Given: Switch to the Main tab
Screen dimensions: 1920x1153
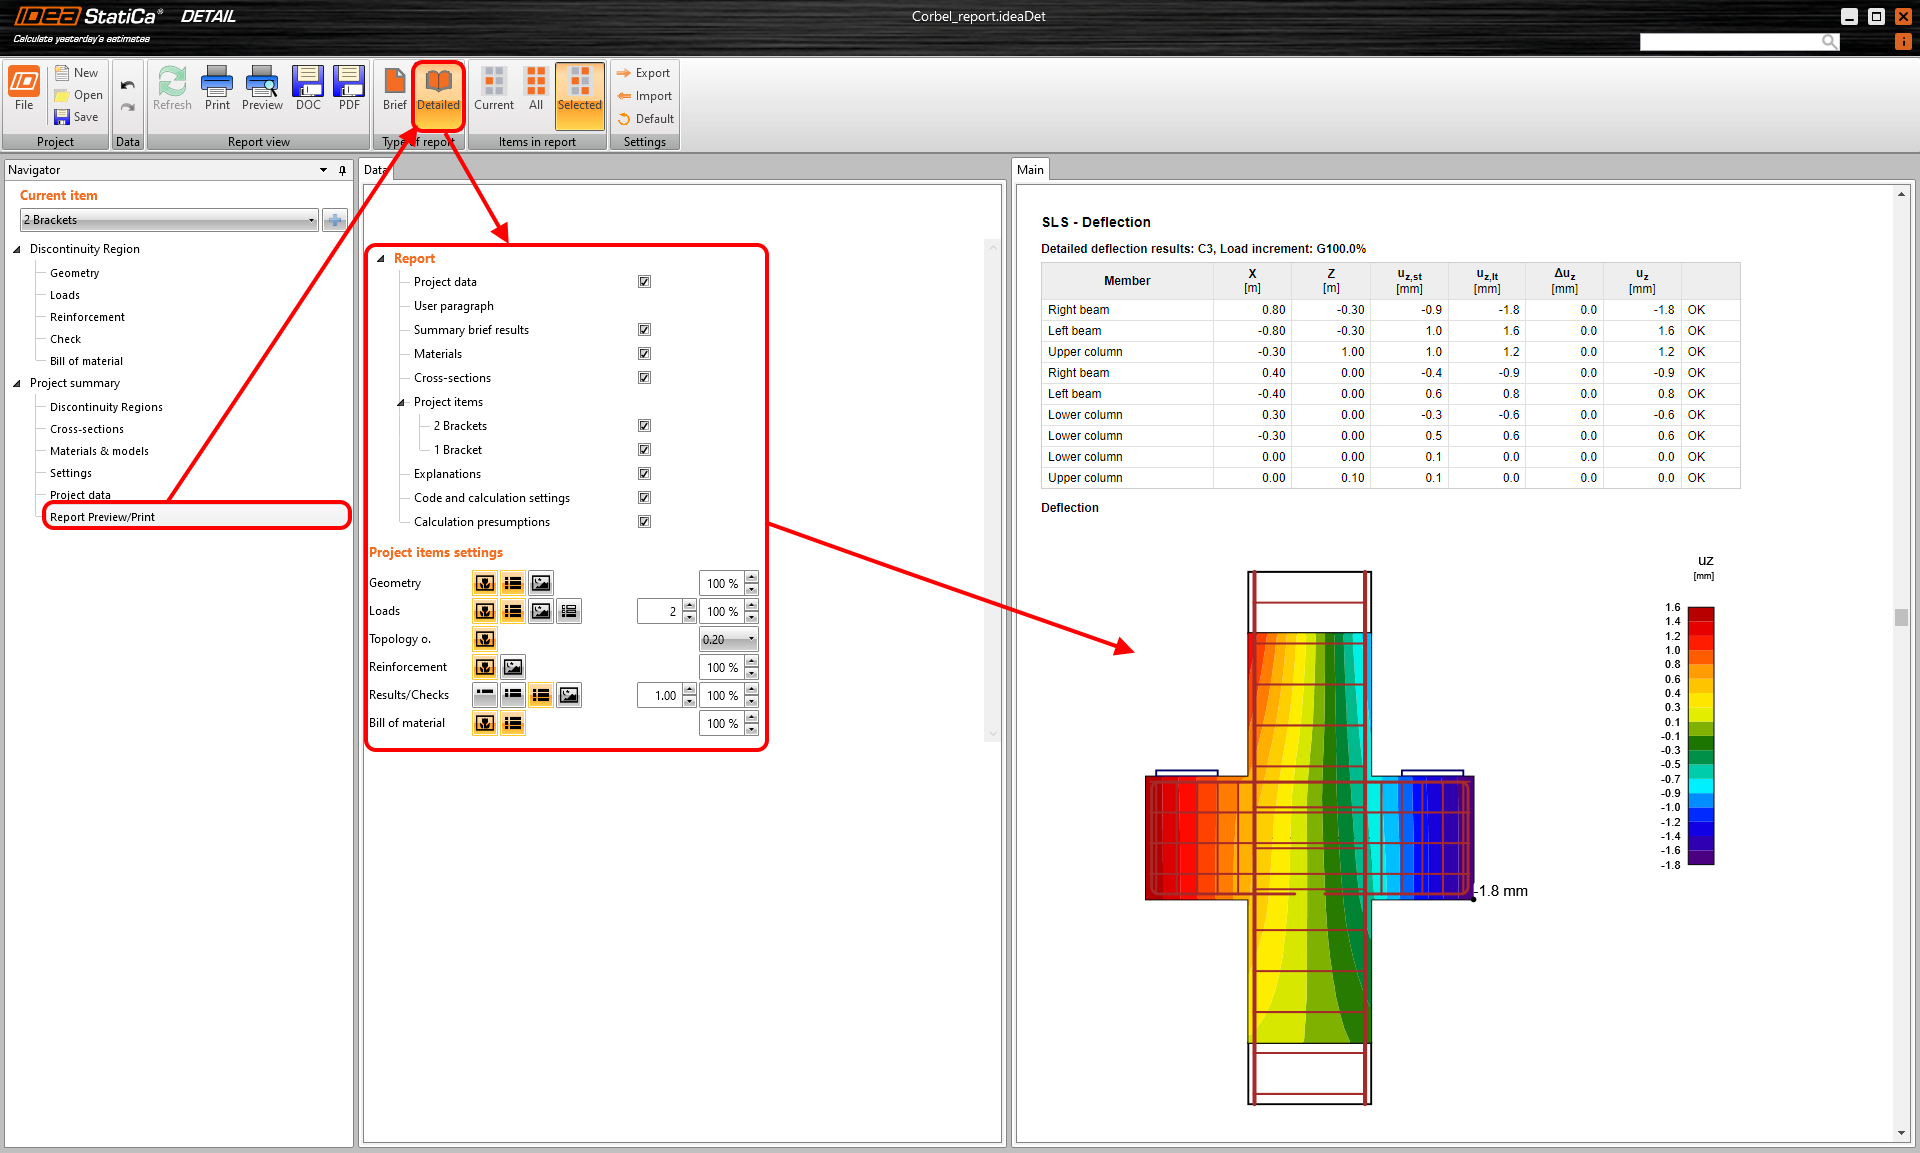Looking at the screenshot, I should [1030, 169].
